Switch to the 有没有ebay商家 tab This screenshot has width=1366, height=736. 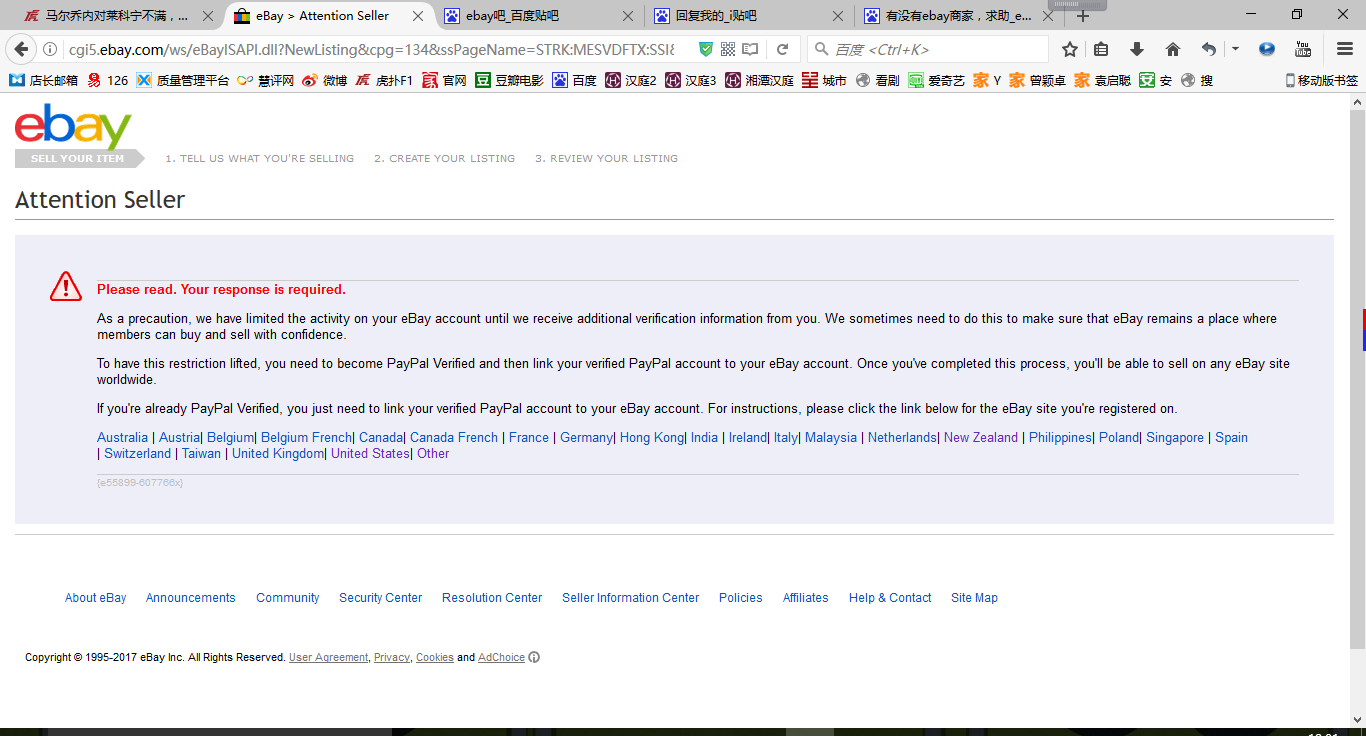tap(959, 16)
